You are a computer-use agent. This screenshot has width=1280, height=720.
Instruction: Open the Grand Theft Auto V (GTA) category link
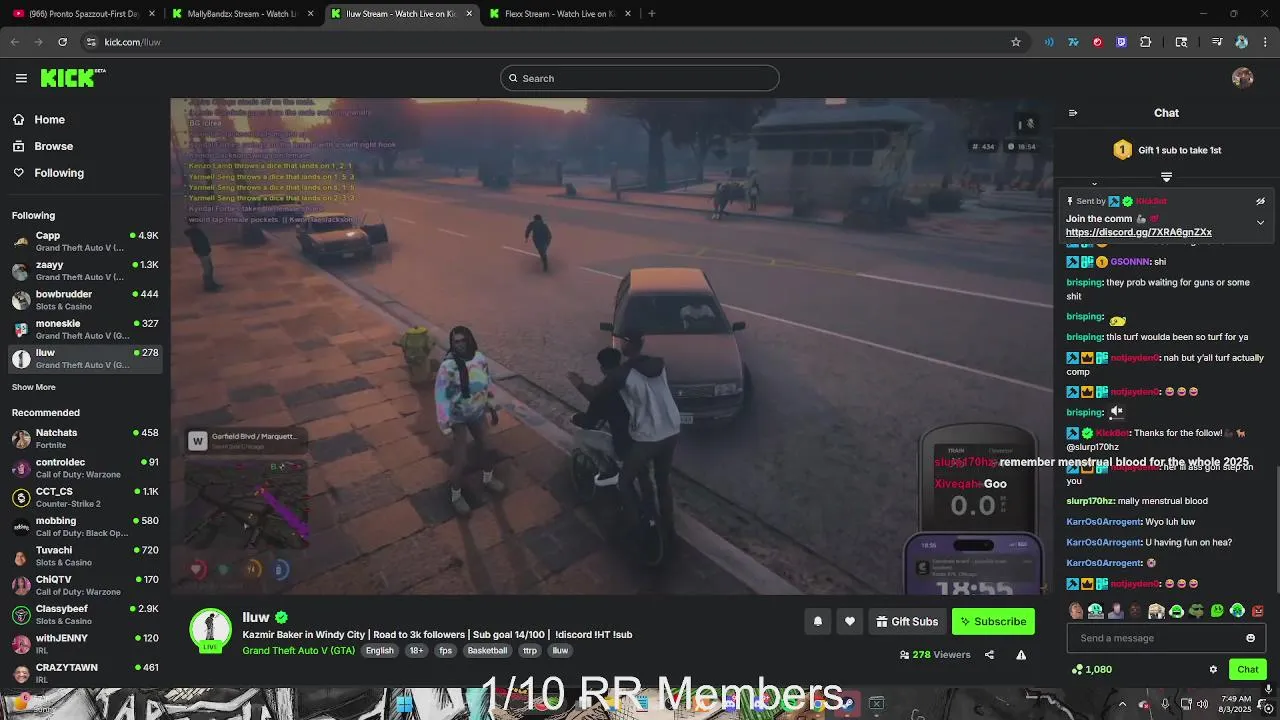pos(298,650)
